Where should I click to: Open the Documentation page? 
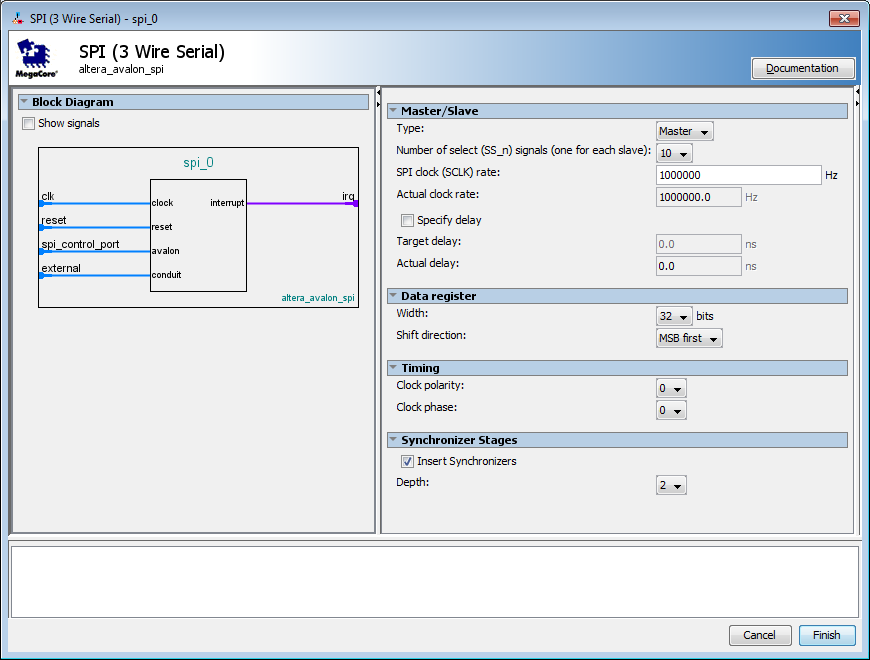point(802,68)
